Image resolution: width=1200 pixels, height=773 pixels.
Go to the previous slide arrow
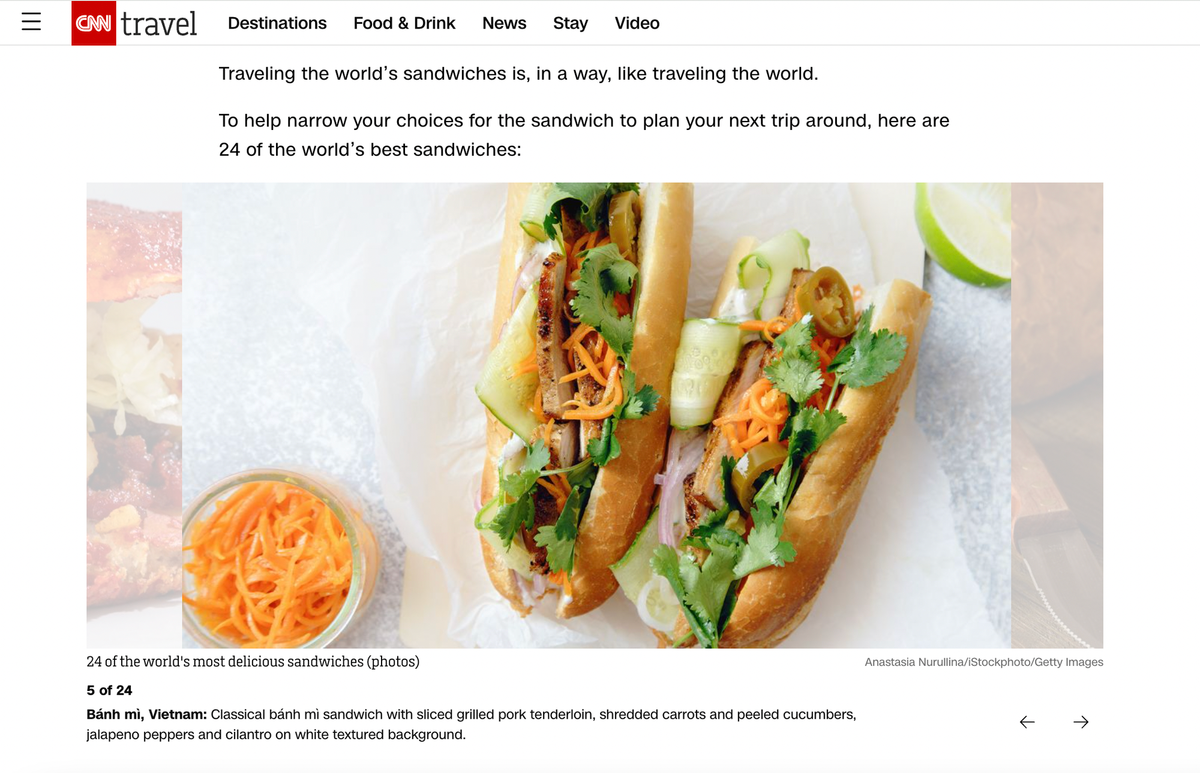[1027, 722]
